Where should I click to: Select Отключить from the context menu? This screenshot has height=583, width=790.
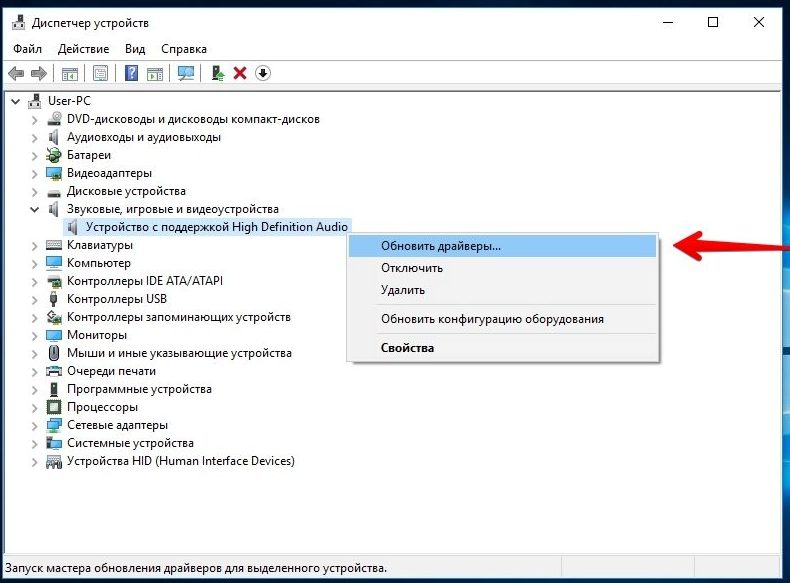click(412, 268)
